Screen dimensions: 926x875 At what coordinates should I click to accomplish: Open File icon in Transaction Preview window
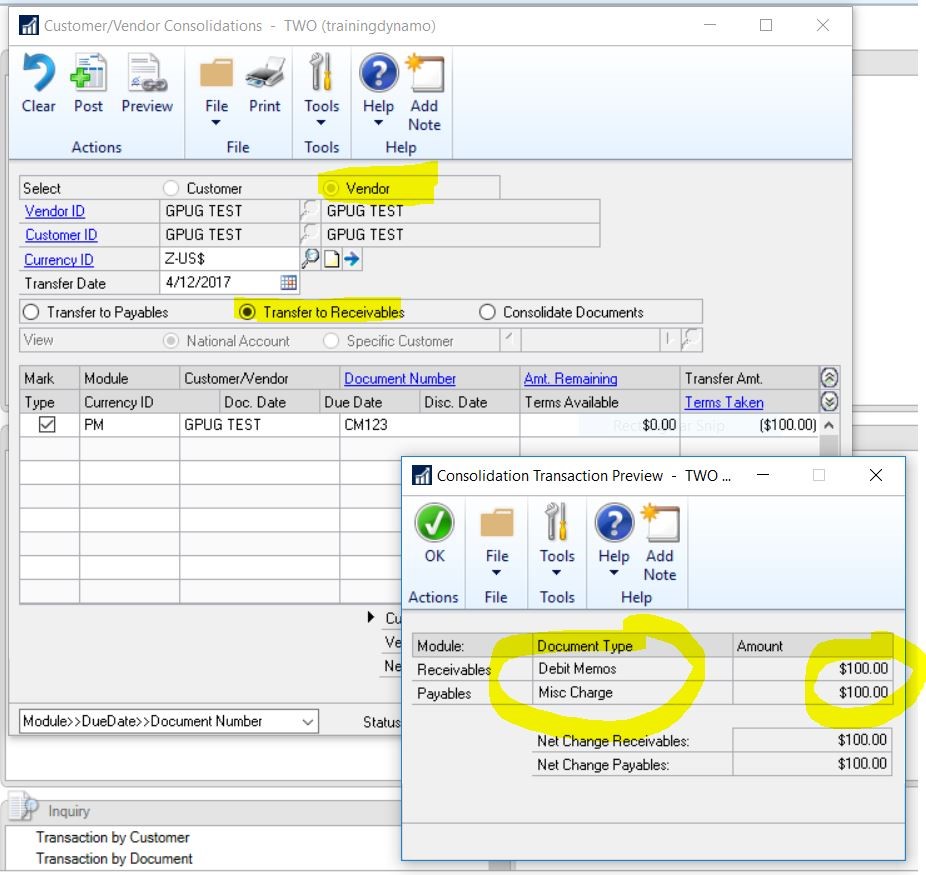tap(497, 523)
